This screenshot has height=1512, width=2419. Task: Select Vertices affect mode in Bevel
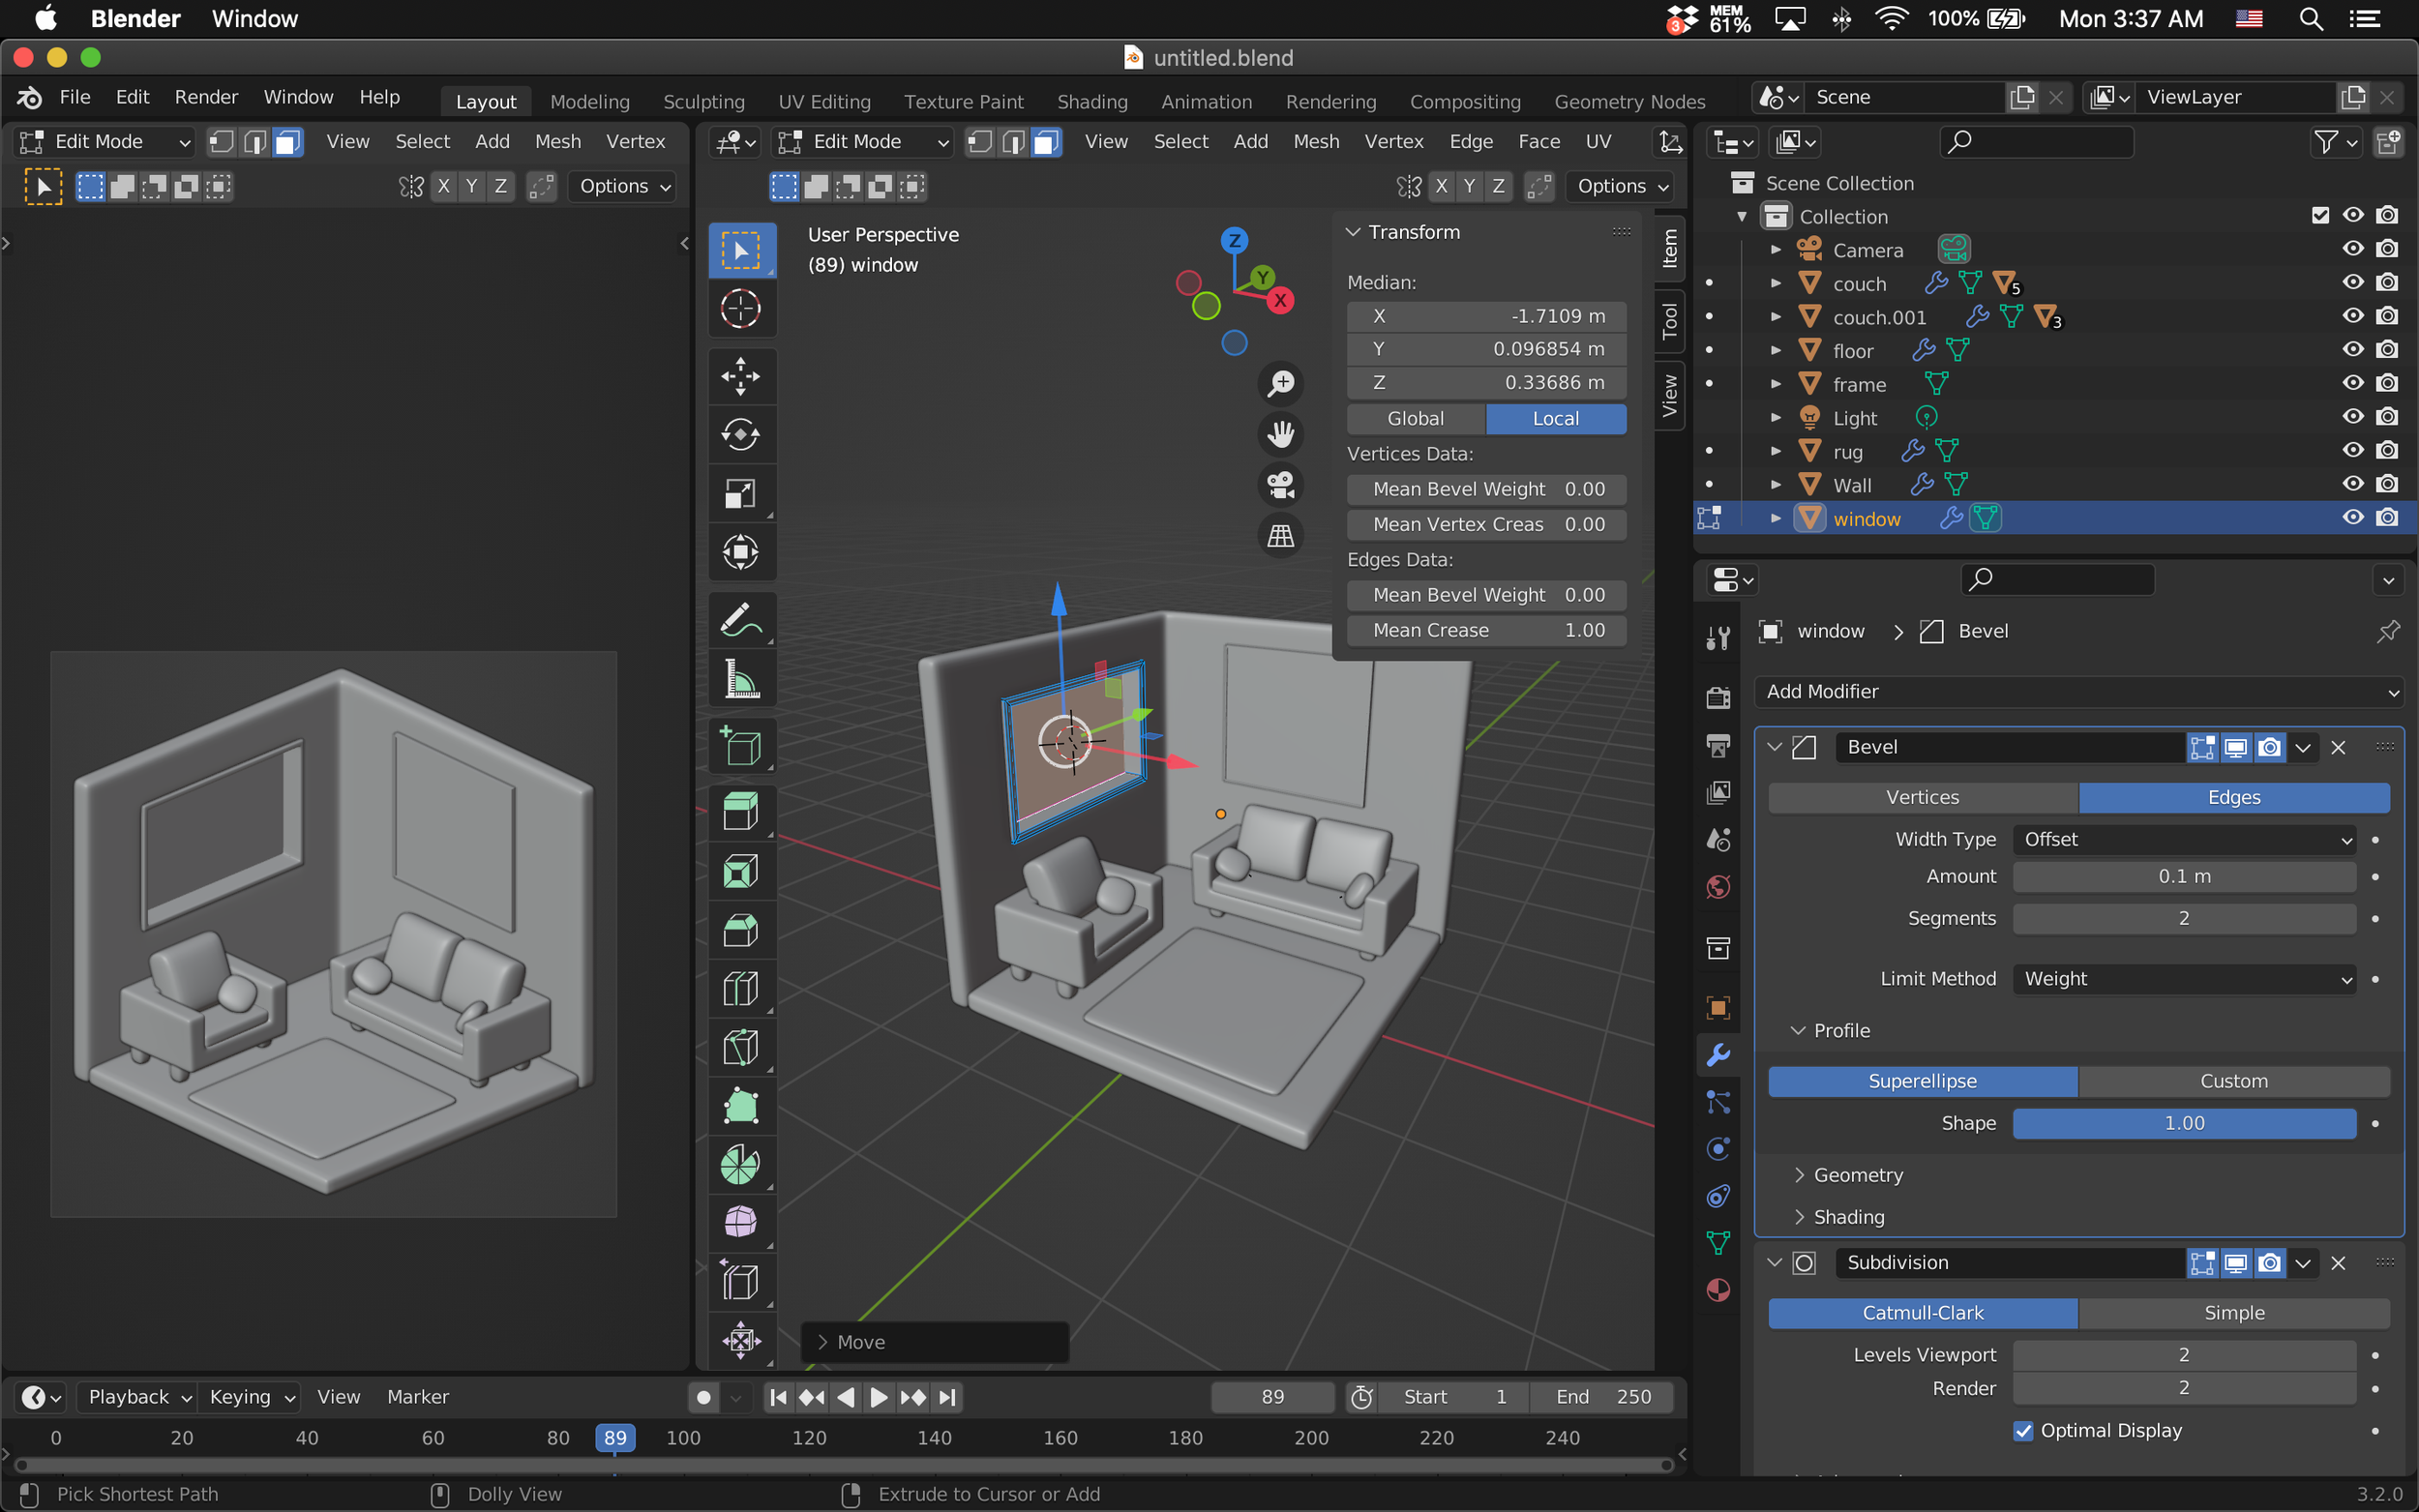coord(1922,798)
